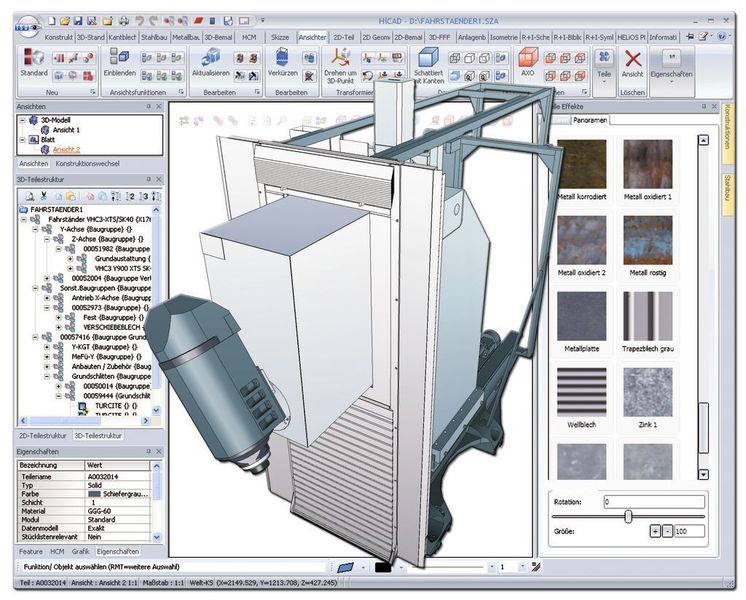This screenshot has height=600, width=746.
Task: Open the Isometrie ribbon tab
Action: pos(503,37)
